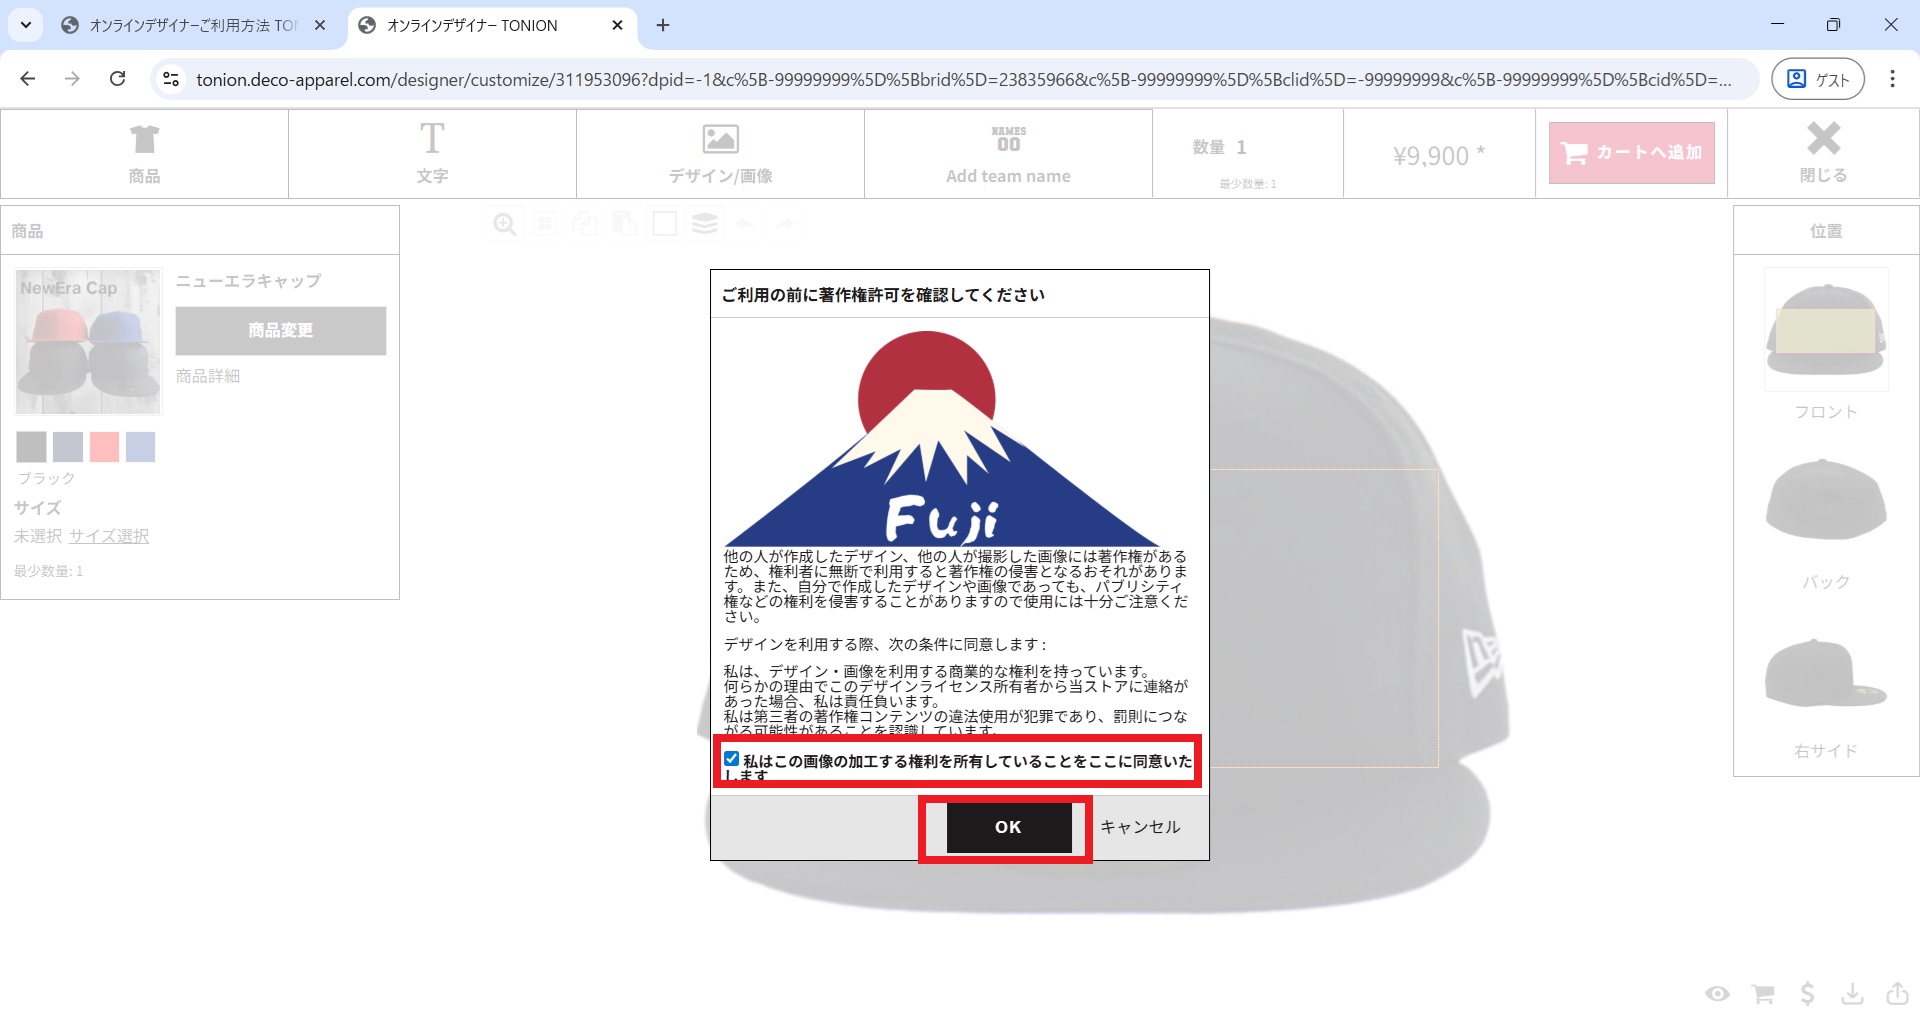Click the share/upload icon at bottom right

click(1897, 993)
